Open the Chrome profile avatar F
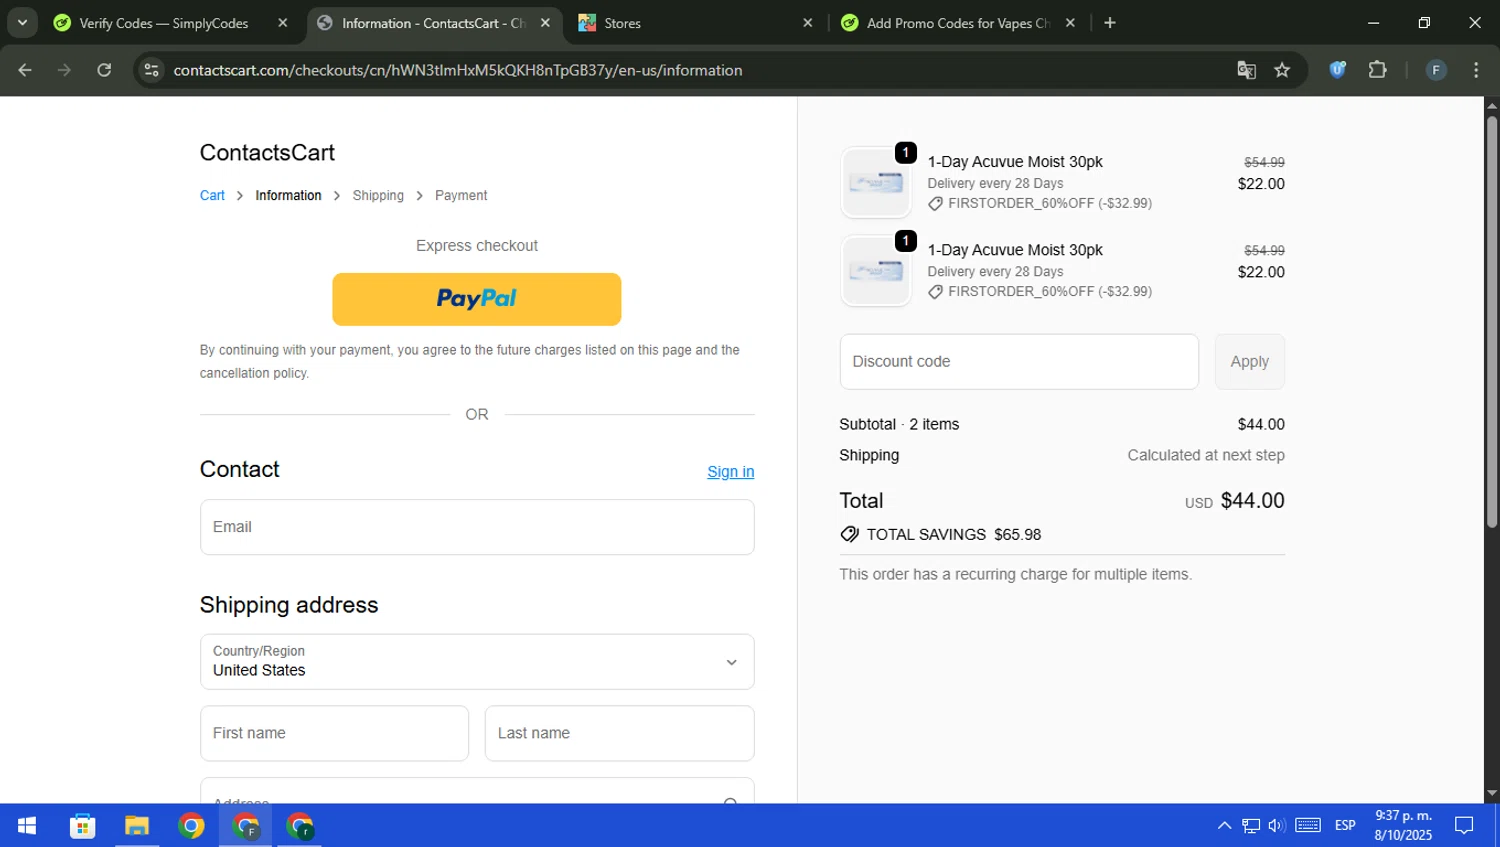The image size is (1500, 847). point(1436,70)
